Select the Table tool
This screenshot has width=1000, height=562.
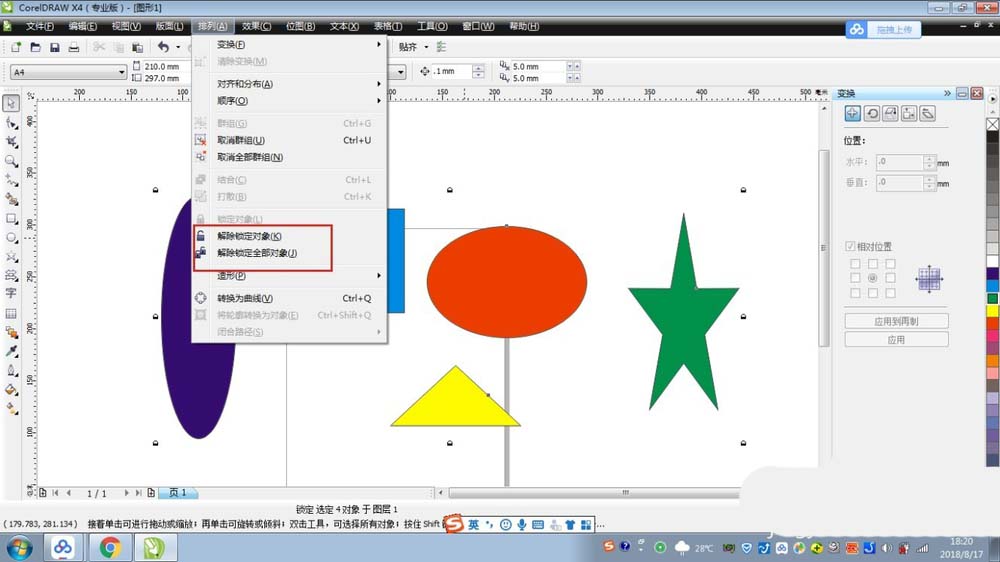point(11,313)
